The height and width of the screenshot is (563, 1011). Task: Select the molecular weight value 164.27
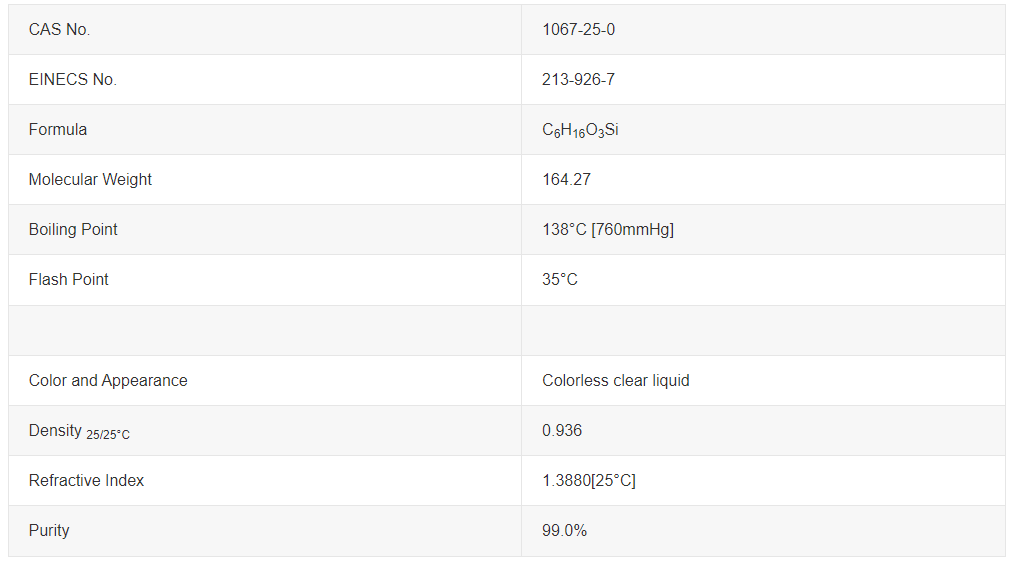tap(565, 180)
